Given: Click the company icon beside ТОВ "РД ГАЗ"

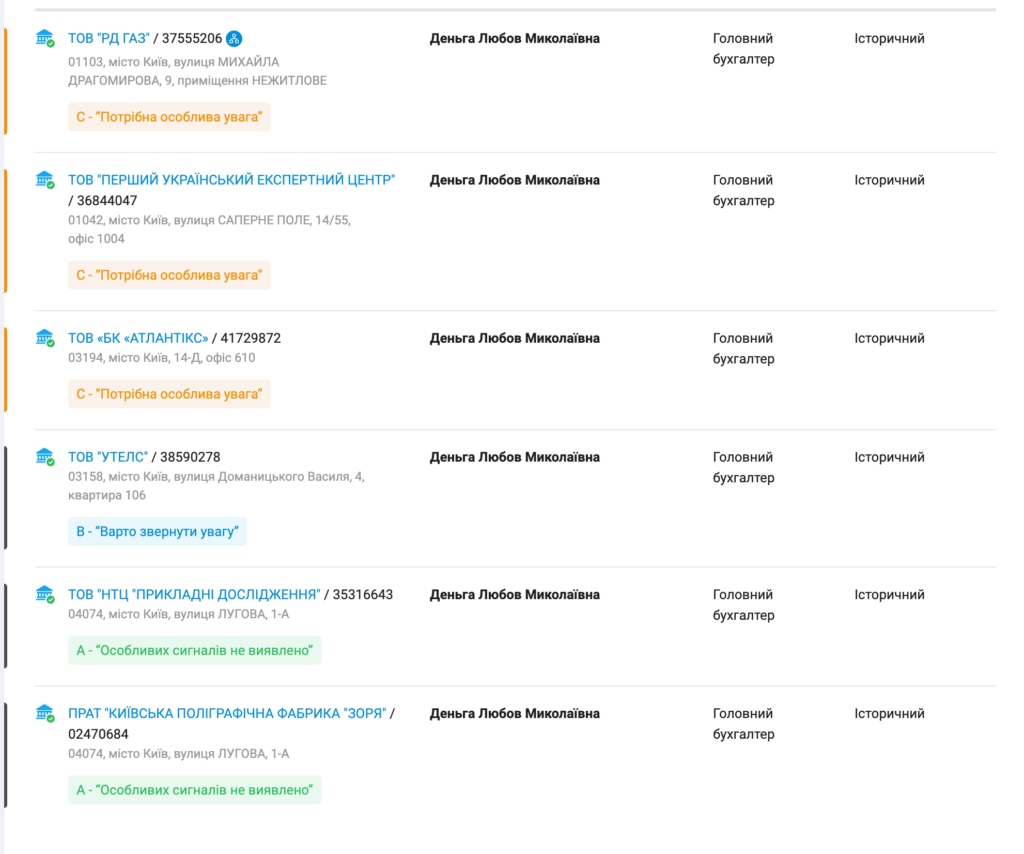Looking at the screenshot, I should tap(45, 39).
